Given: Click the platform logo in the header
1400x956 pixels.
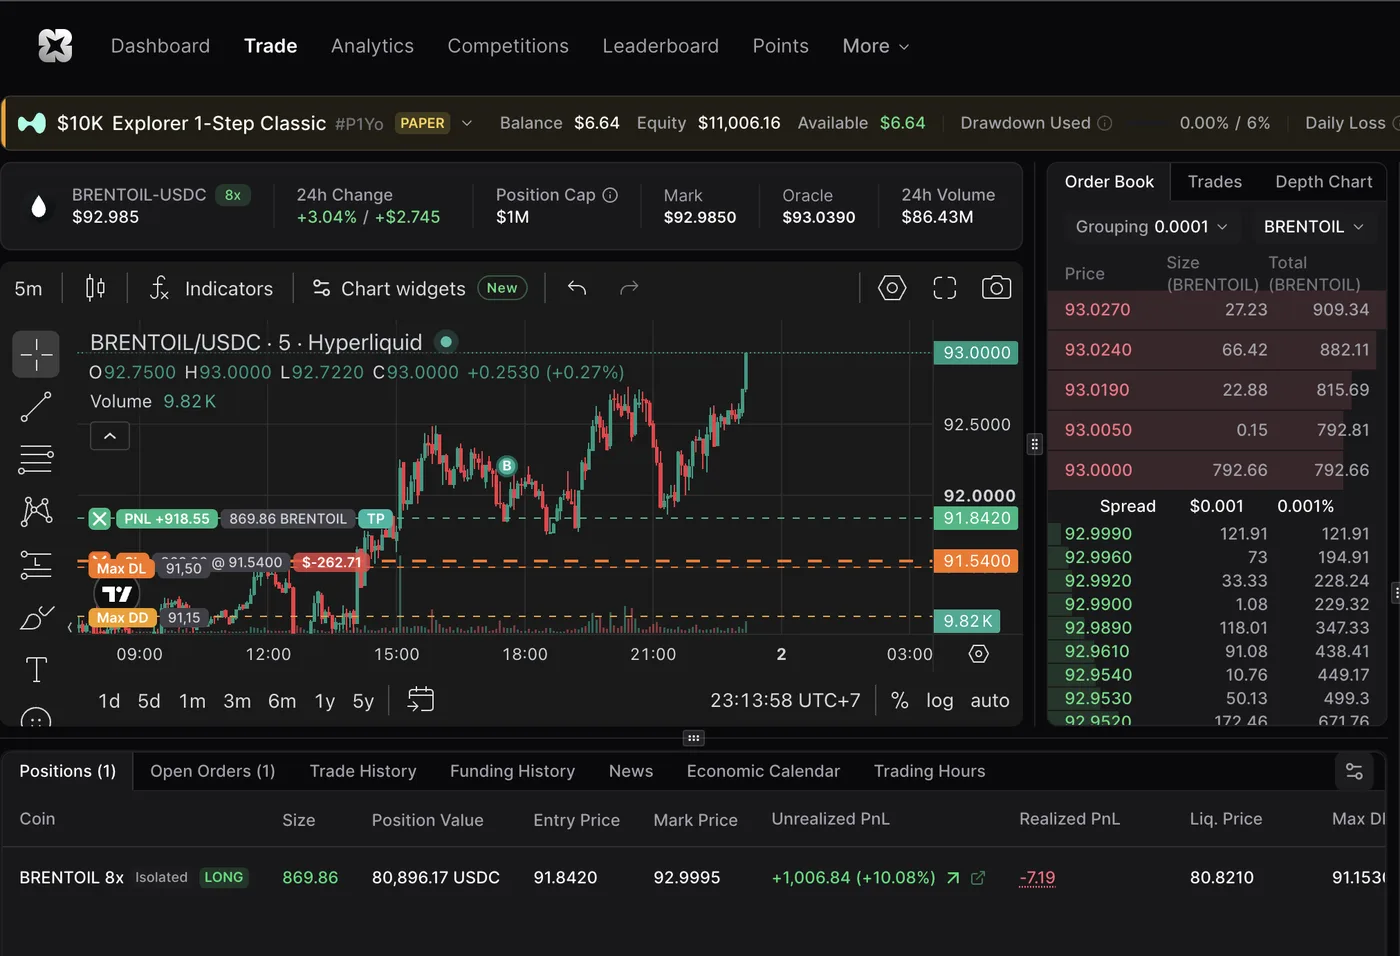Looking at the screenshot, I should [x=55, y=46].
